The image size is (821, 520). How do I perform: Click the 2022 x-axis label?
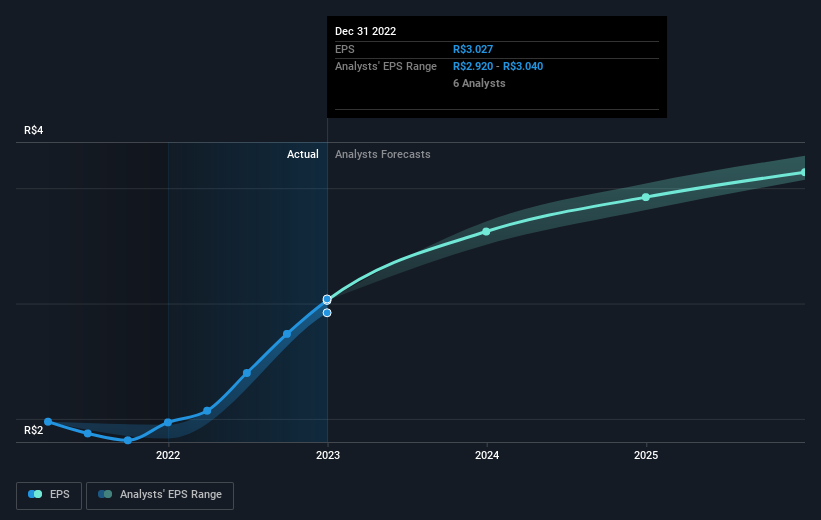[x=168, y=456]
